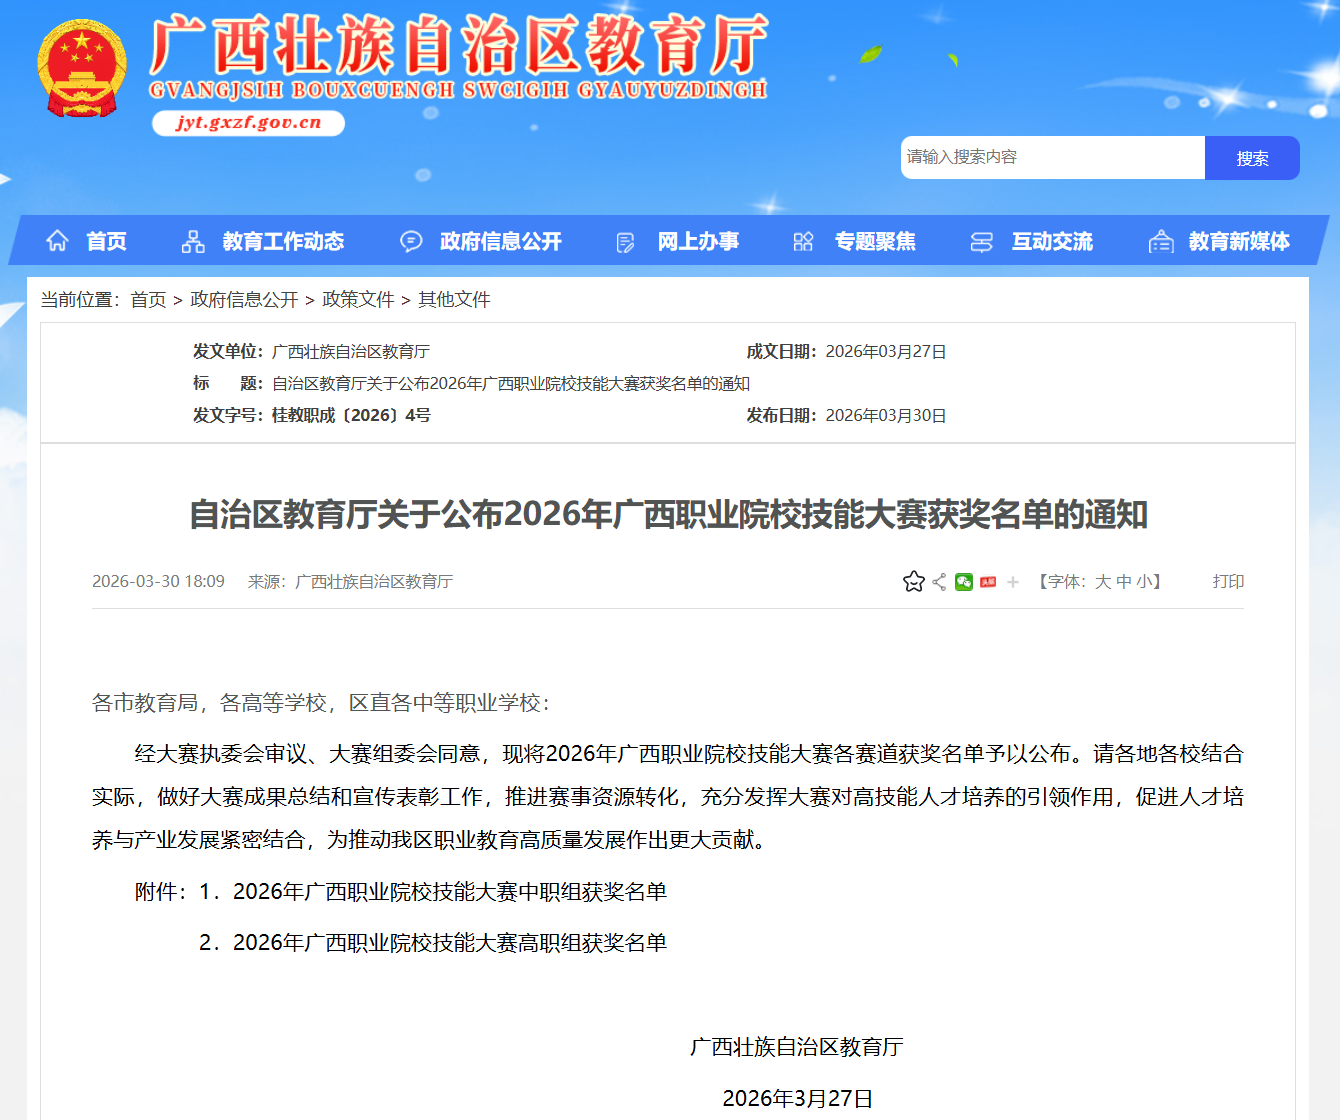The image size is (1340, 1120).
Task: Click the 打印 print link
Action: [x=1228, y=582]
